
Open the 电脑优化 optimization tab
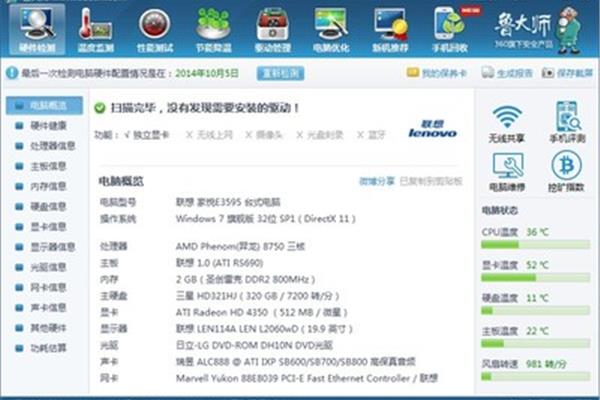(331, 30)
